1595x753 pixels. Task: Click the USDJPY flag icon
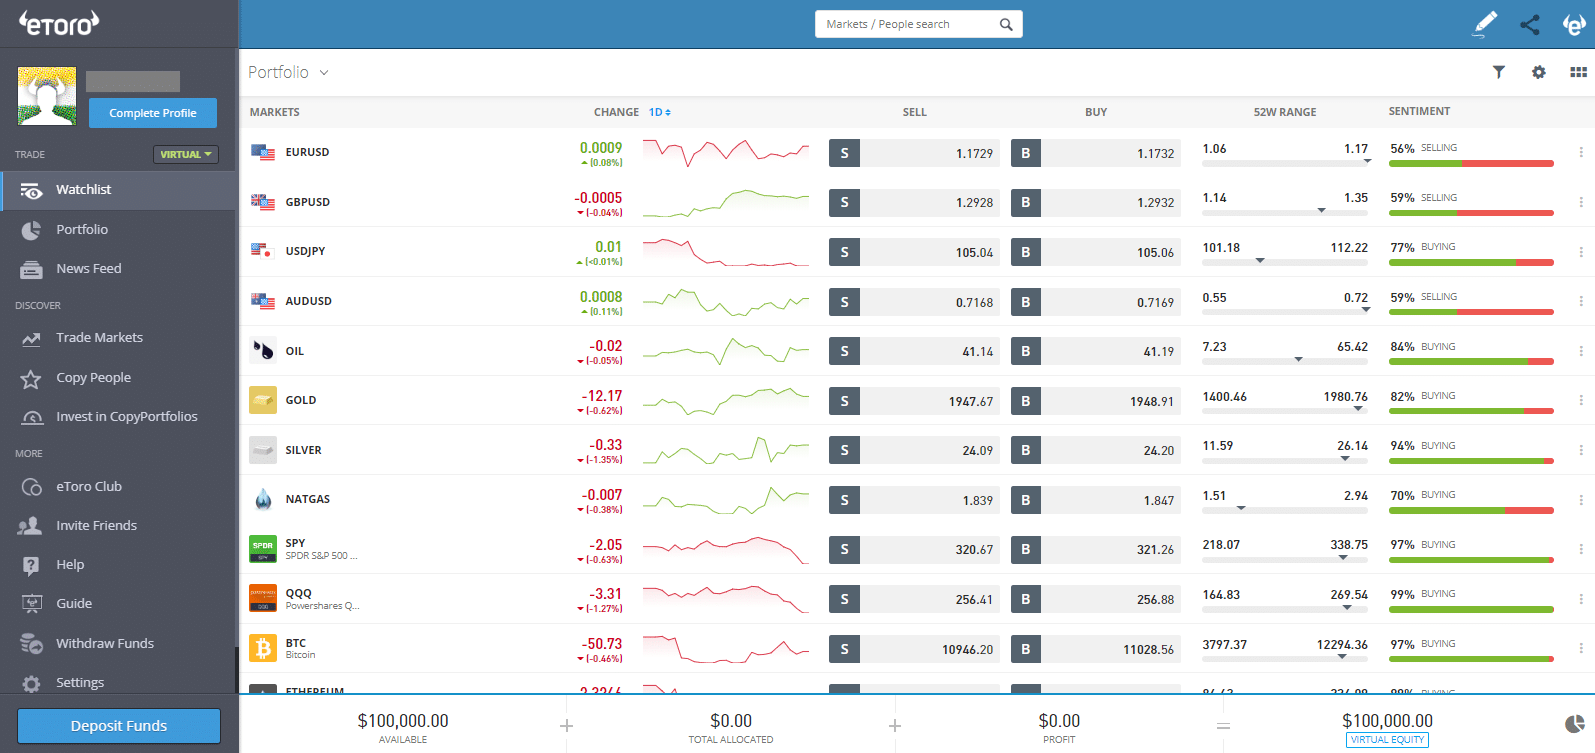click(263, 251)
